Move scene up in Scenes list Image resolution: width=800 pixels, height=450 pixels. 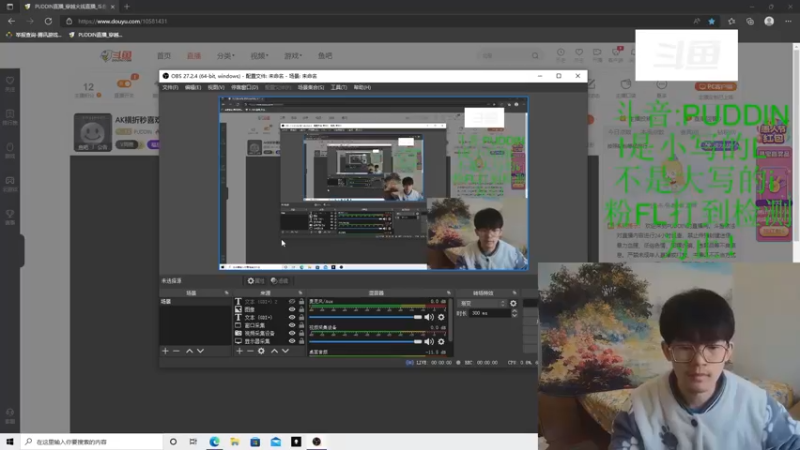pos(189,351)
